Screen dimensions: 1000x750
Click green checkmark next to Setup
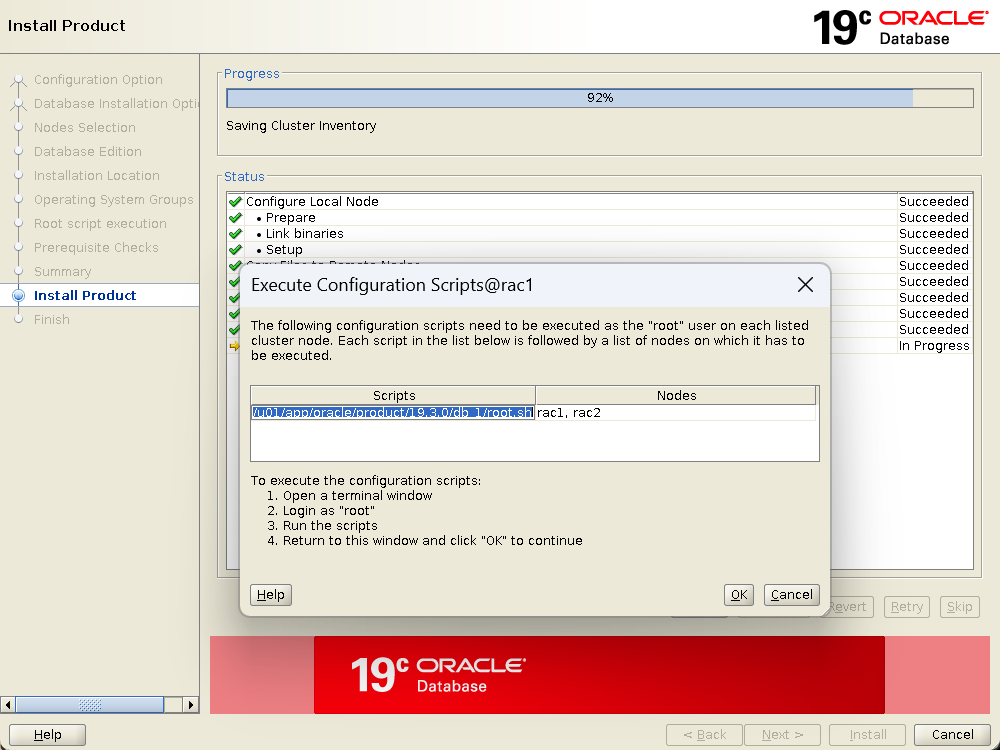pyautogui.click(x=235, y=250)
